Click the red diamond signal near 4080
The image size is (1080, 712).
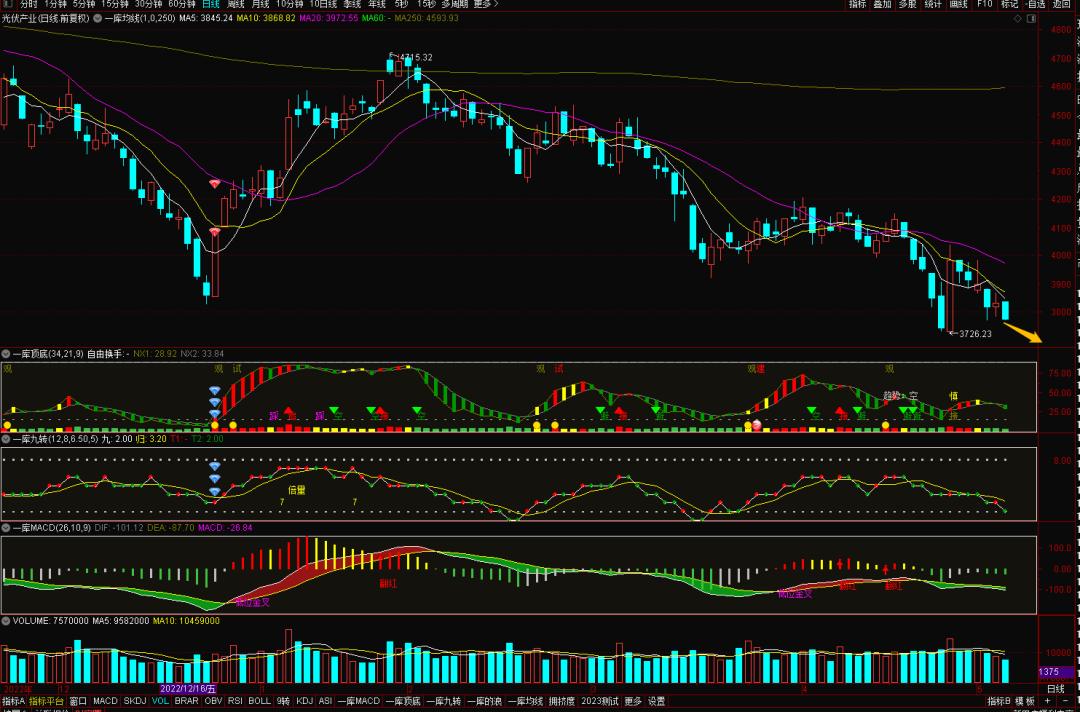215,233
